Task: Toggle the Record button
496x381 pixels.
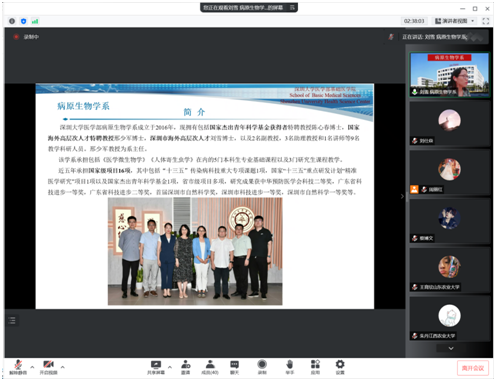Action: 262,367
